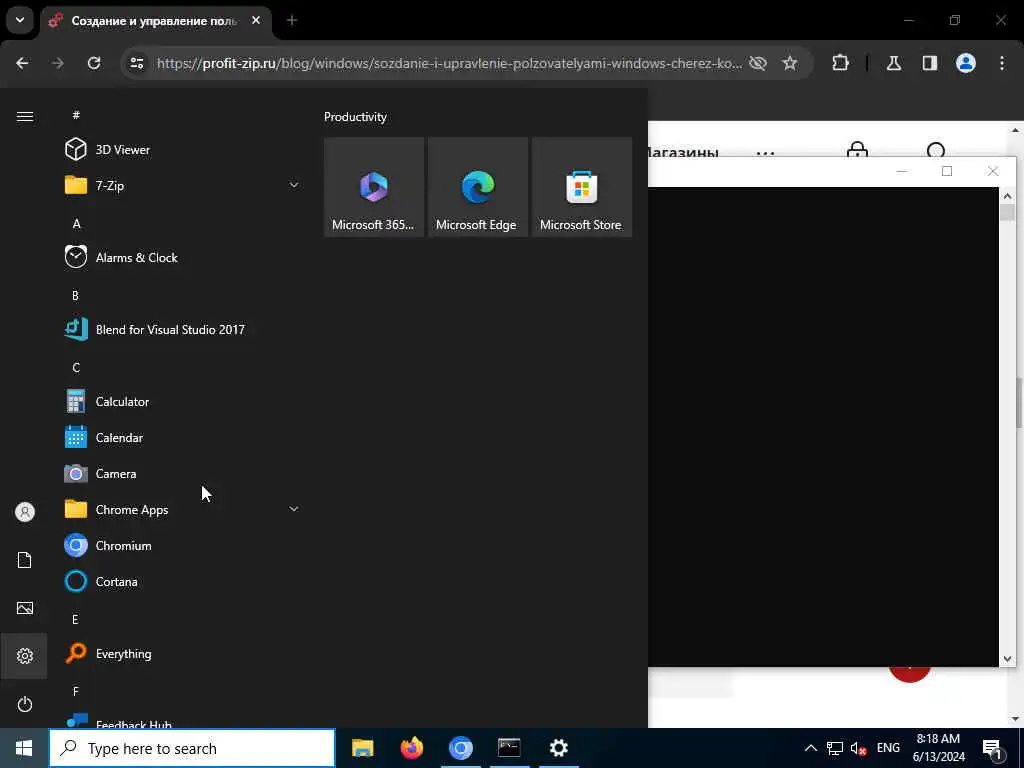Open Blend for Visual Studio 2017
This screenshot has width=1024, height=768.
182,329
